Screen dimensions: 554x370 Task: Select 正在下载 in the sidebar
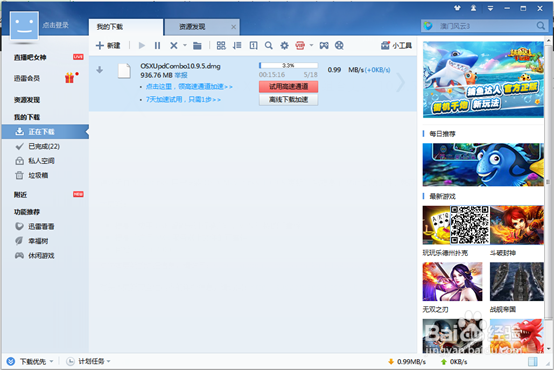coord(45,132)
